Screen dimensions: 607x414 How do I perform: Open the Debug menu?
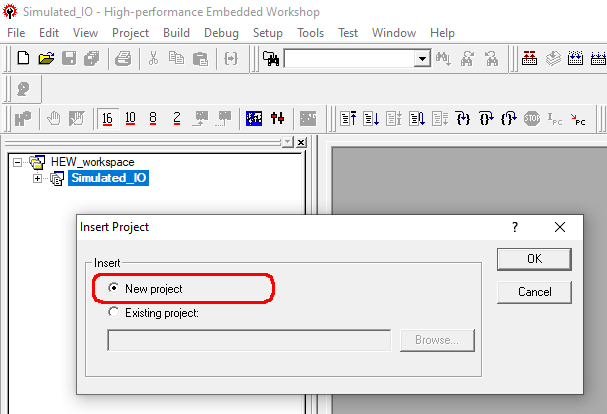click(x=221, y=33)
